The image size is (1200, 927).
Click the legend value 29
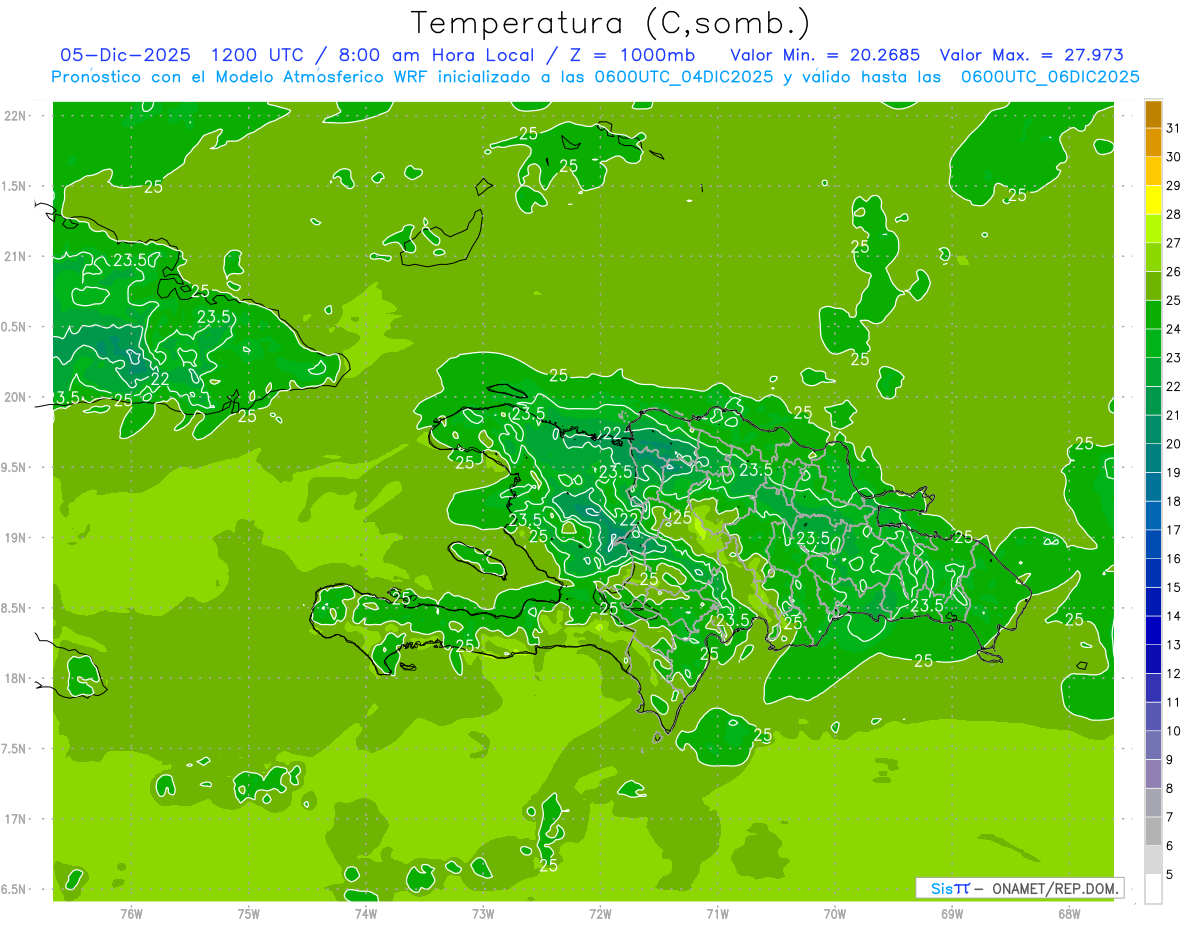point(1174,186)
